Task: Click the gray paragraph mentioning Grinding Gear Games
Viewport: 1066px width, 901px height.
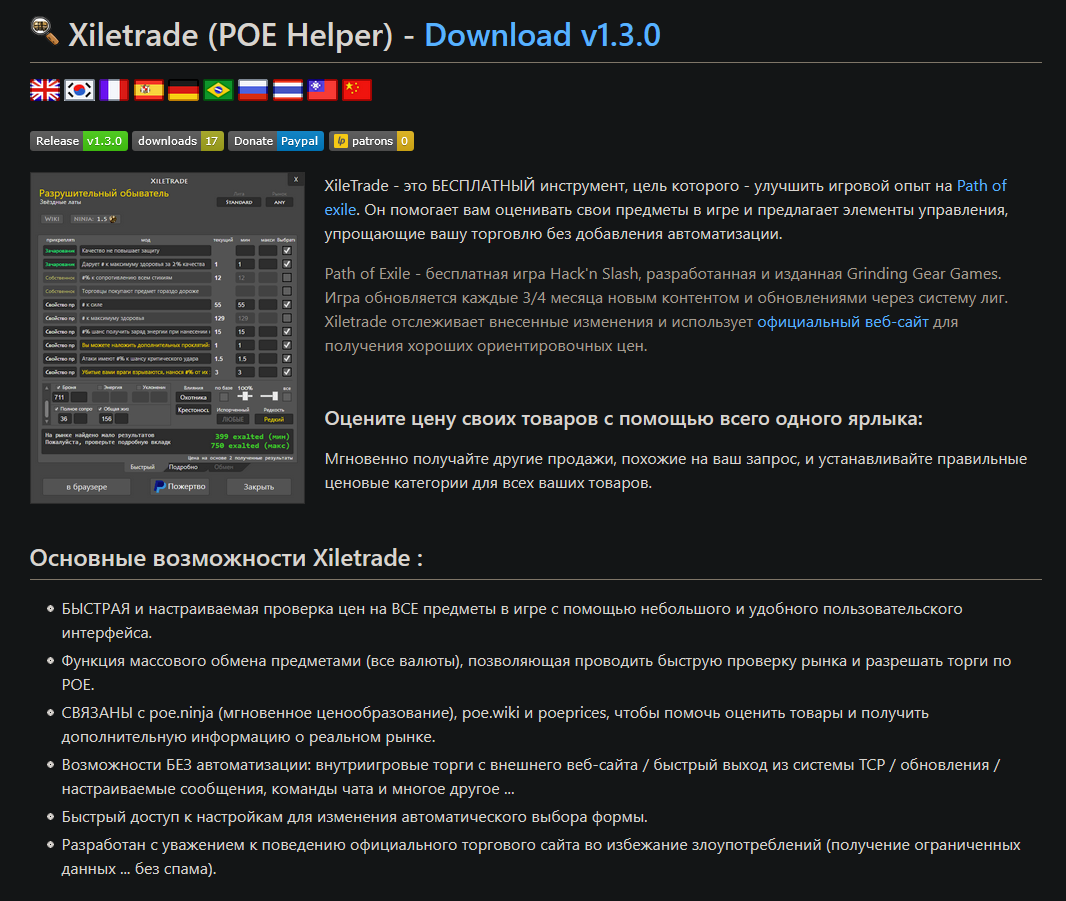Action: pos(666,310)
